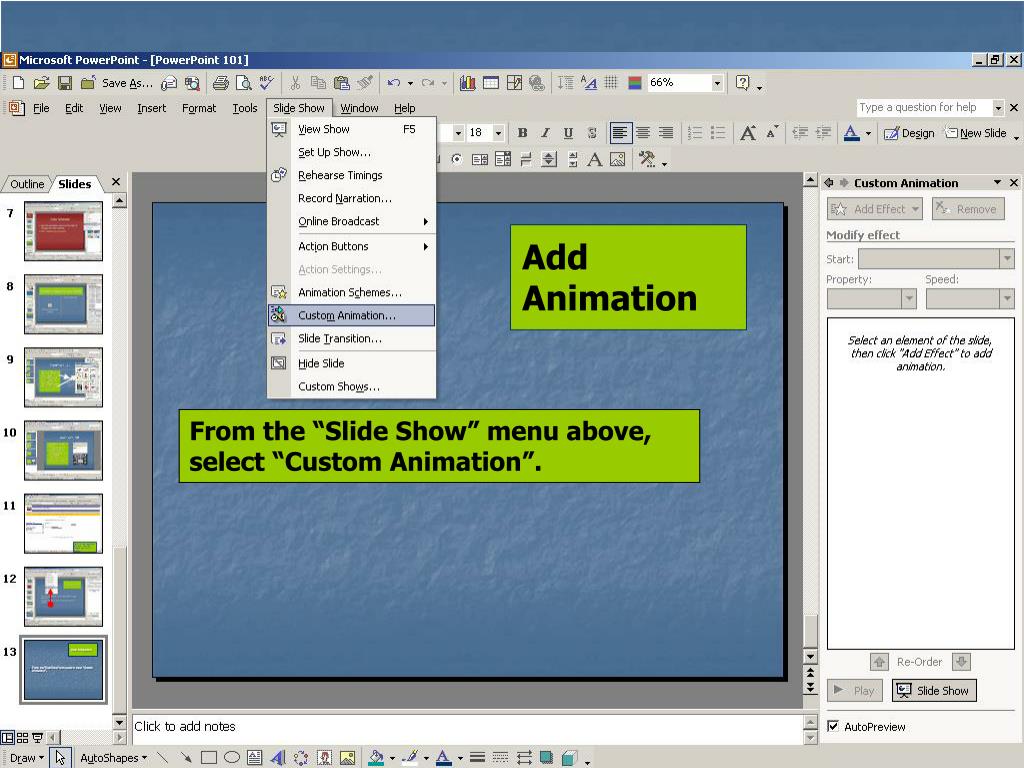Select the Rectangle drawing tool
Viewport: 1024px width, 768px height.
point(209,758)
